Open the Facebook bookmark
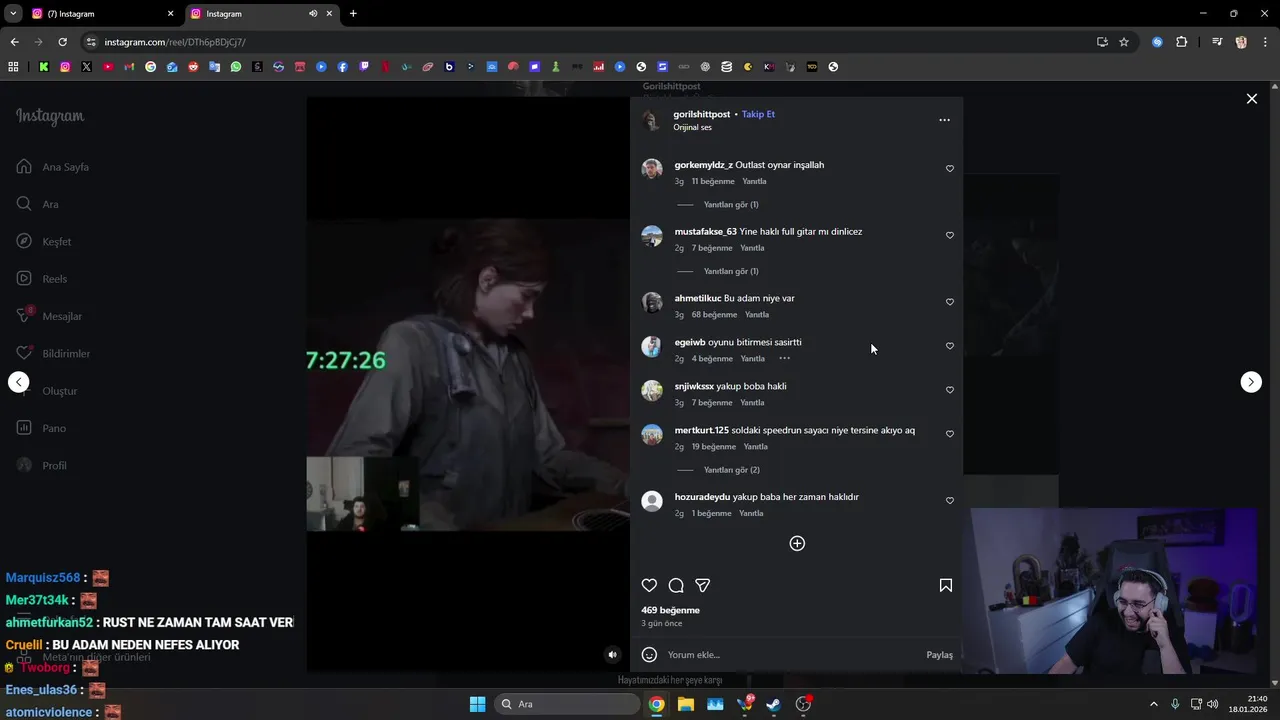Viewport: 1280px width, 720px height. pyautogui.click(x=342, y=67)
